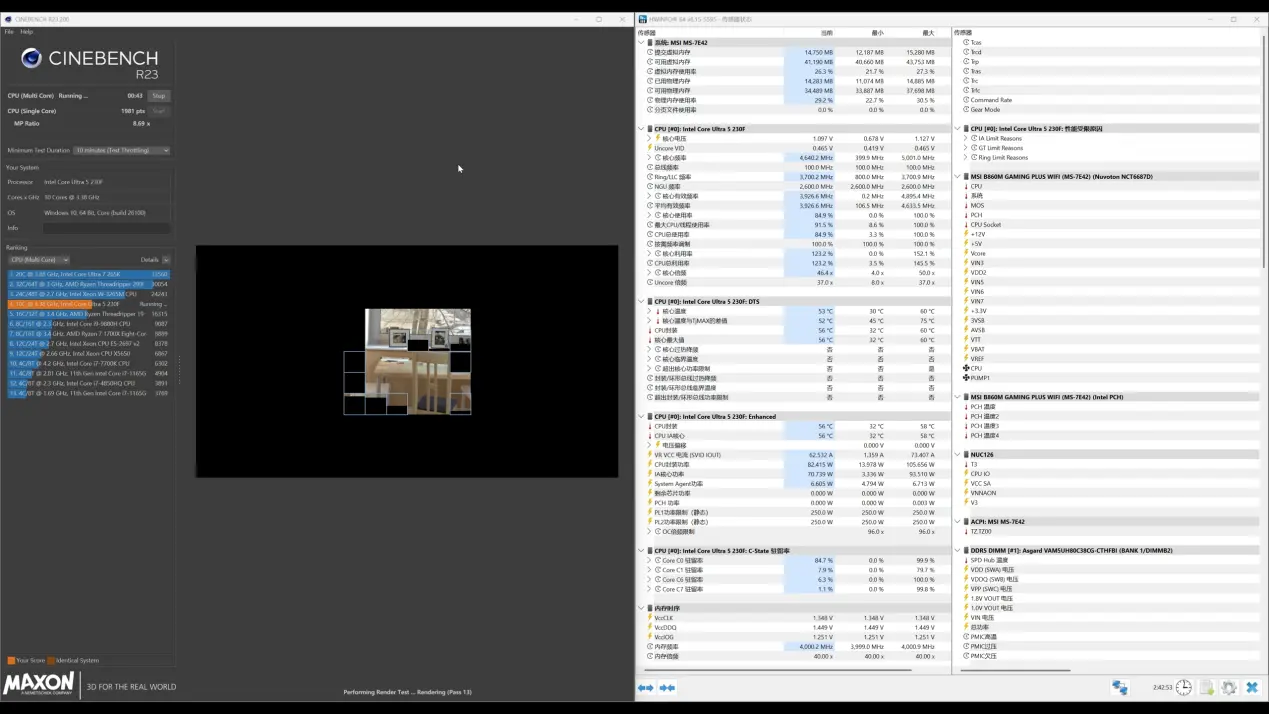The width and height of the screenshot is (1269, 714).
Task: Open the CPU (Multi Core) ranking dropdown
Action: pyautogui.click(x=38, y=260)
